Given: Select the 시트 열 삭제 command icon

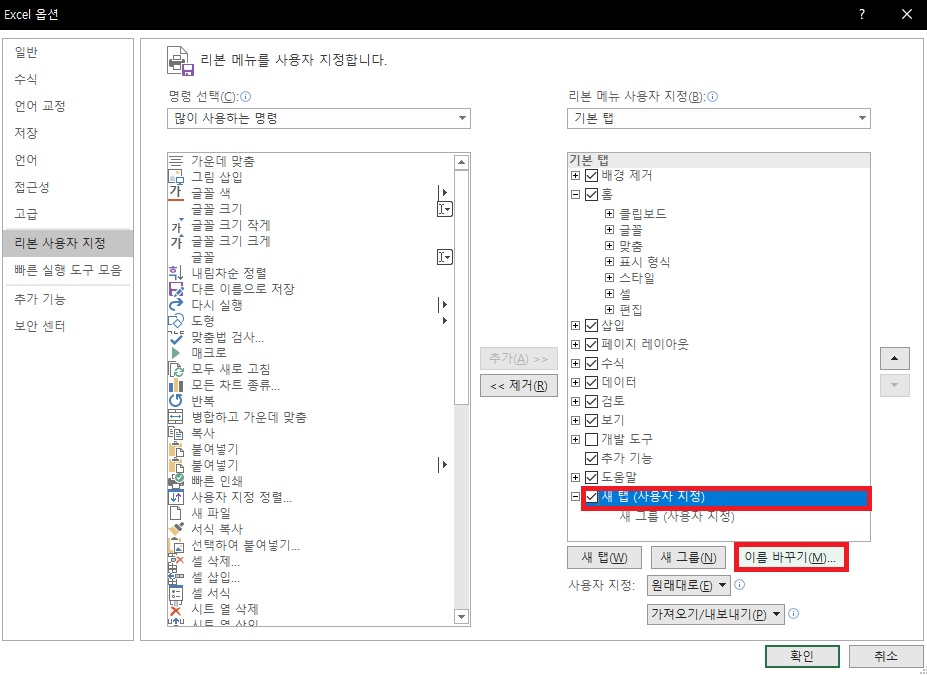Looking at the screenshot, I should pyautogui.click(x=176, y=609).
